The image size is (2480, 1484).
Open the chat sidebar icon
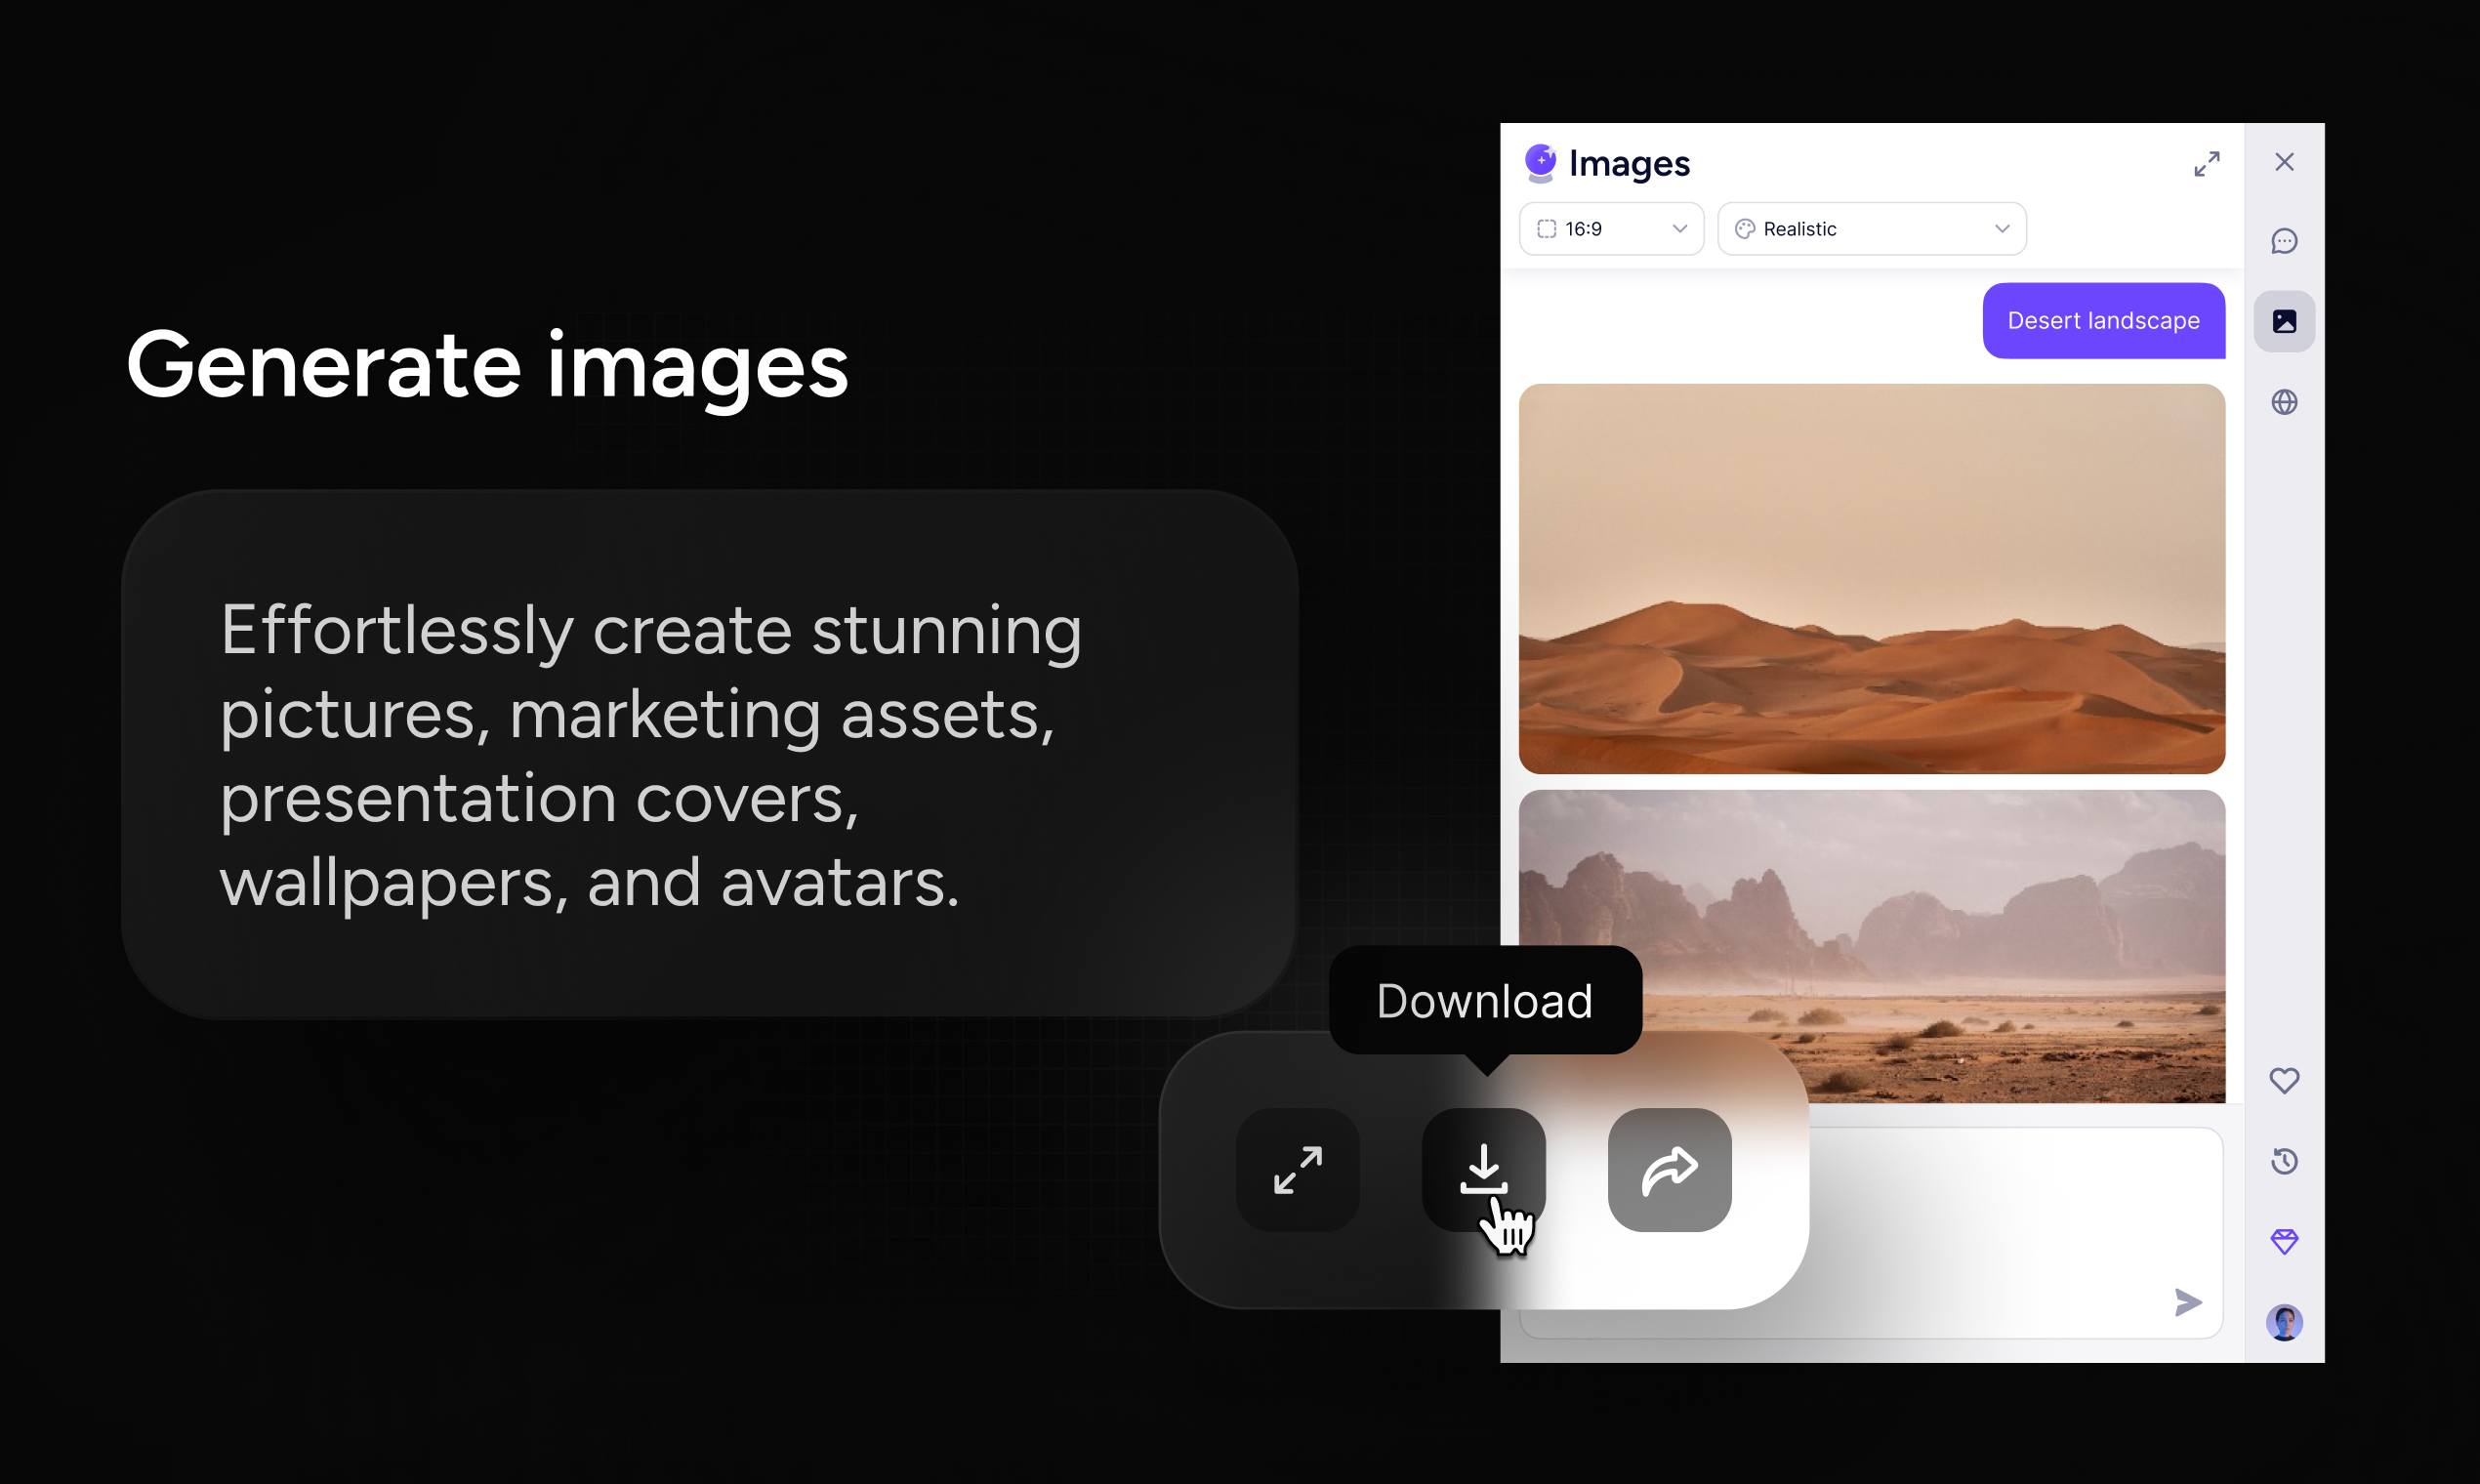coord(2283,241)
